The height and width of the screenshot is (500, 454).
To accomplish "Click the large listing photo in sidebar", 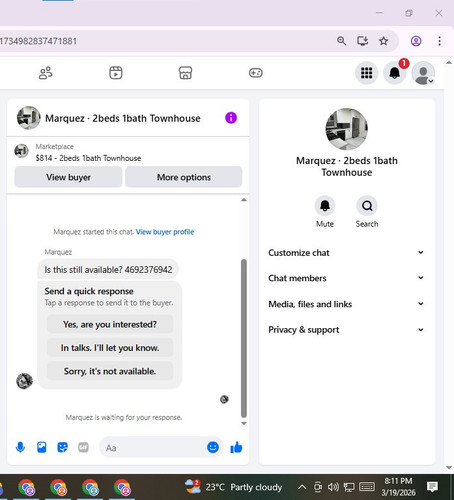I will [x=347, y=129].
